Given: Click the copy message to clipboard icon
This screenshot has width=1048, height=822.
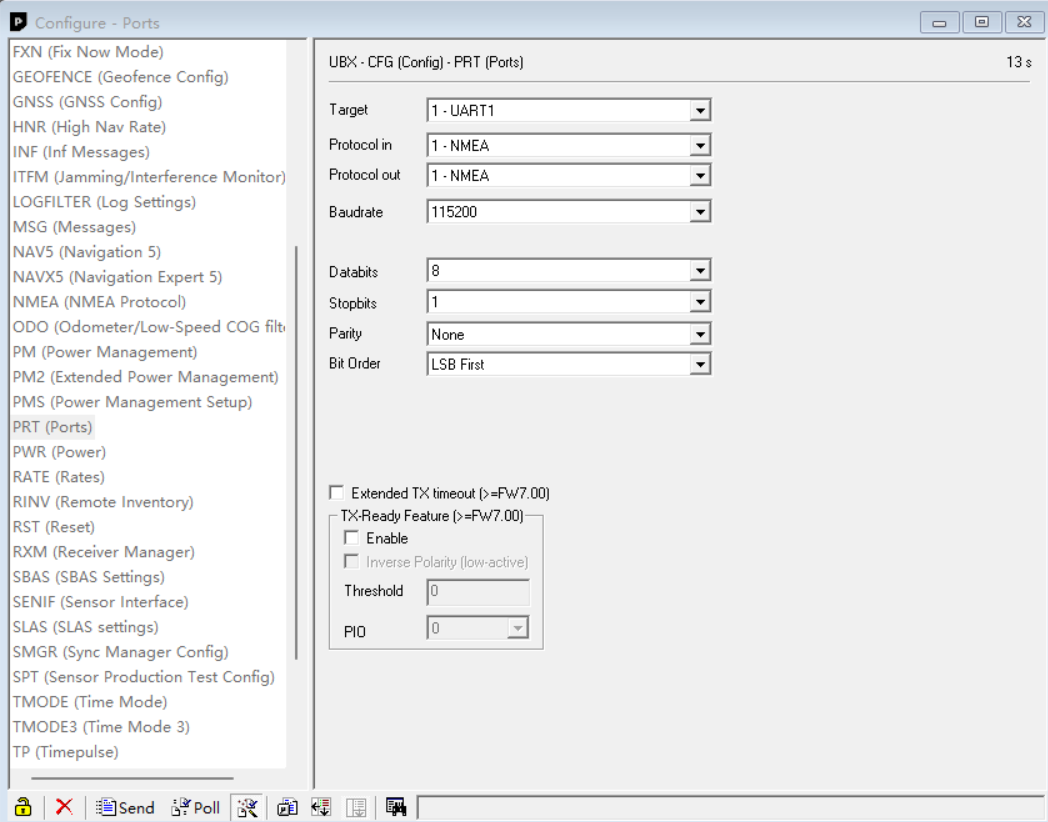Looking at the screenshot, I should pos(287,807).
